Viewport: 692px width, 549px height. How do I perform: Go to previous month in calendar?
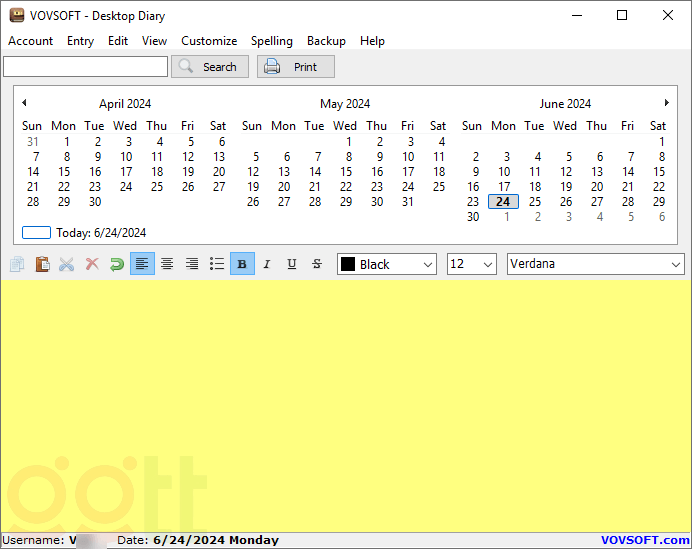coord(24,103)
